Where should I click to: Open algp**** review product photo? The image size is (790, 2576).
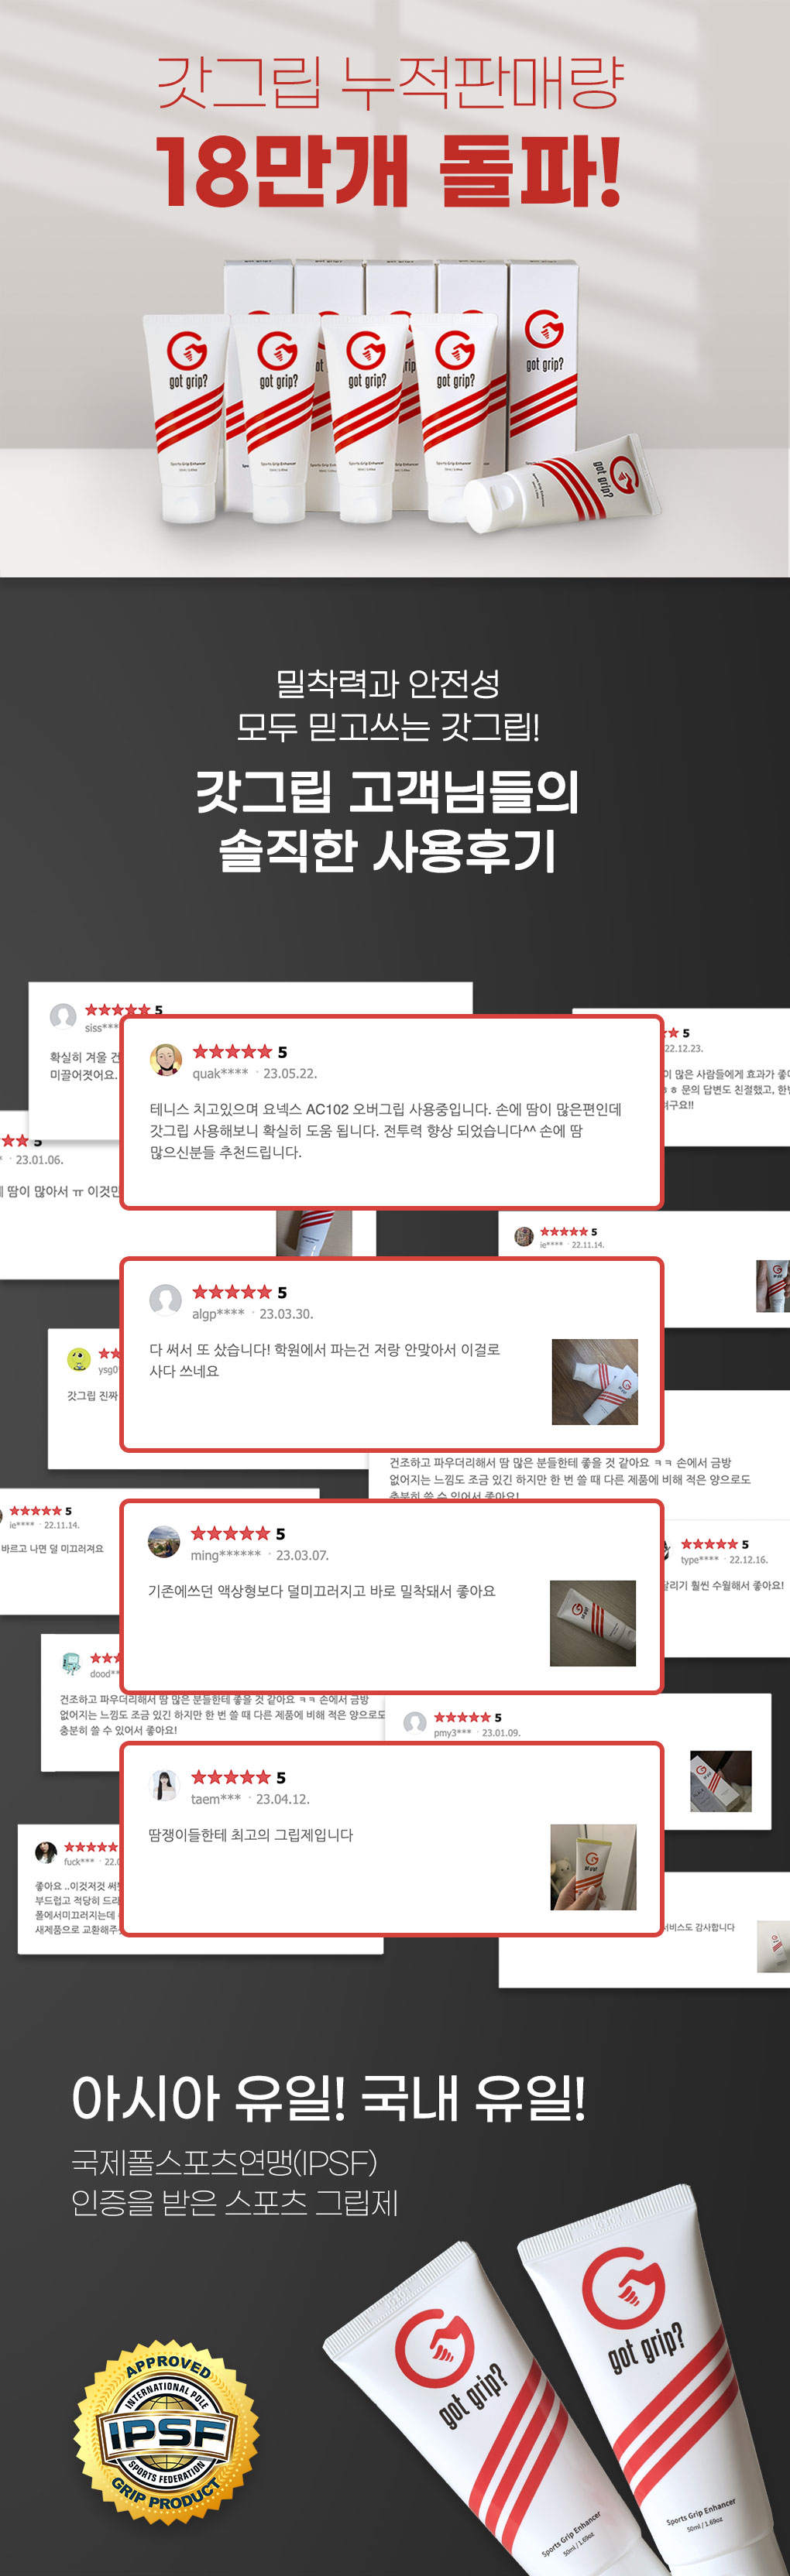[595, 1382]
